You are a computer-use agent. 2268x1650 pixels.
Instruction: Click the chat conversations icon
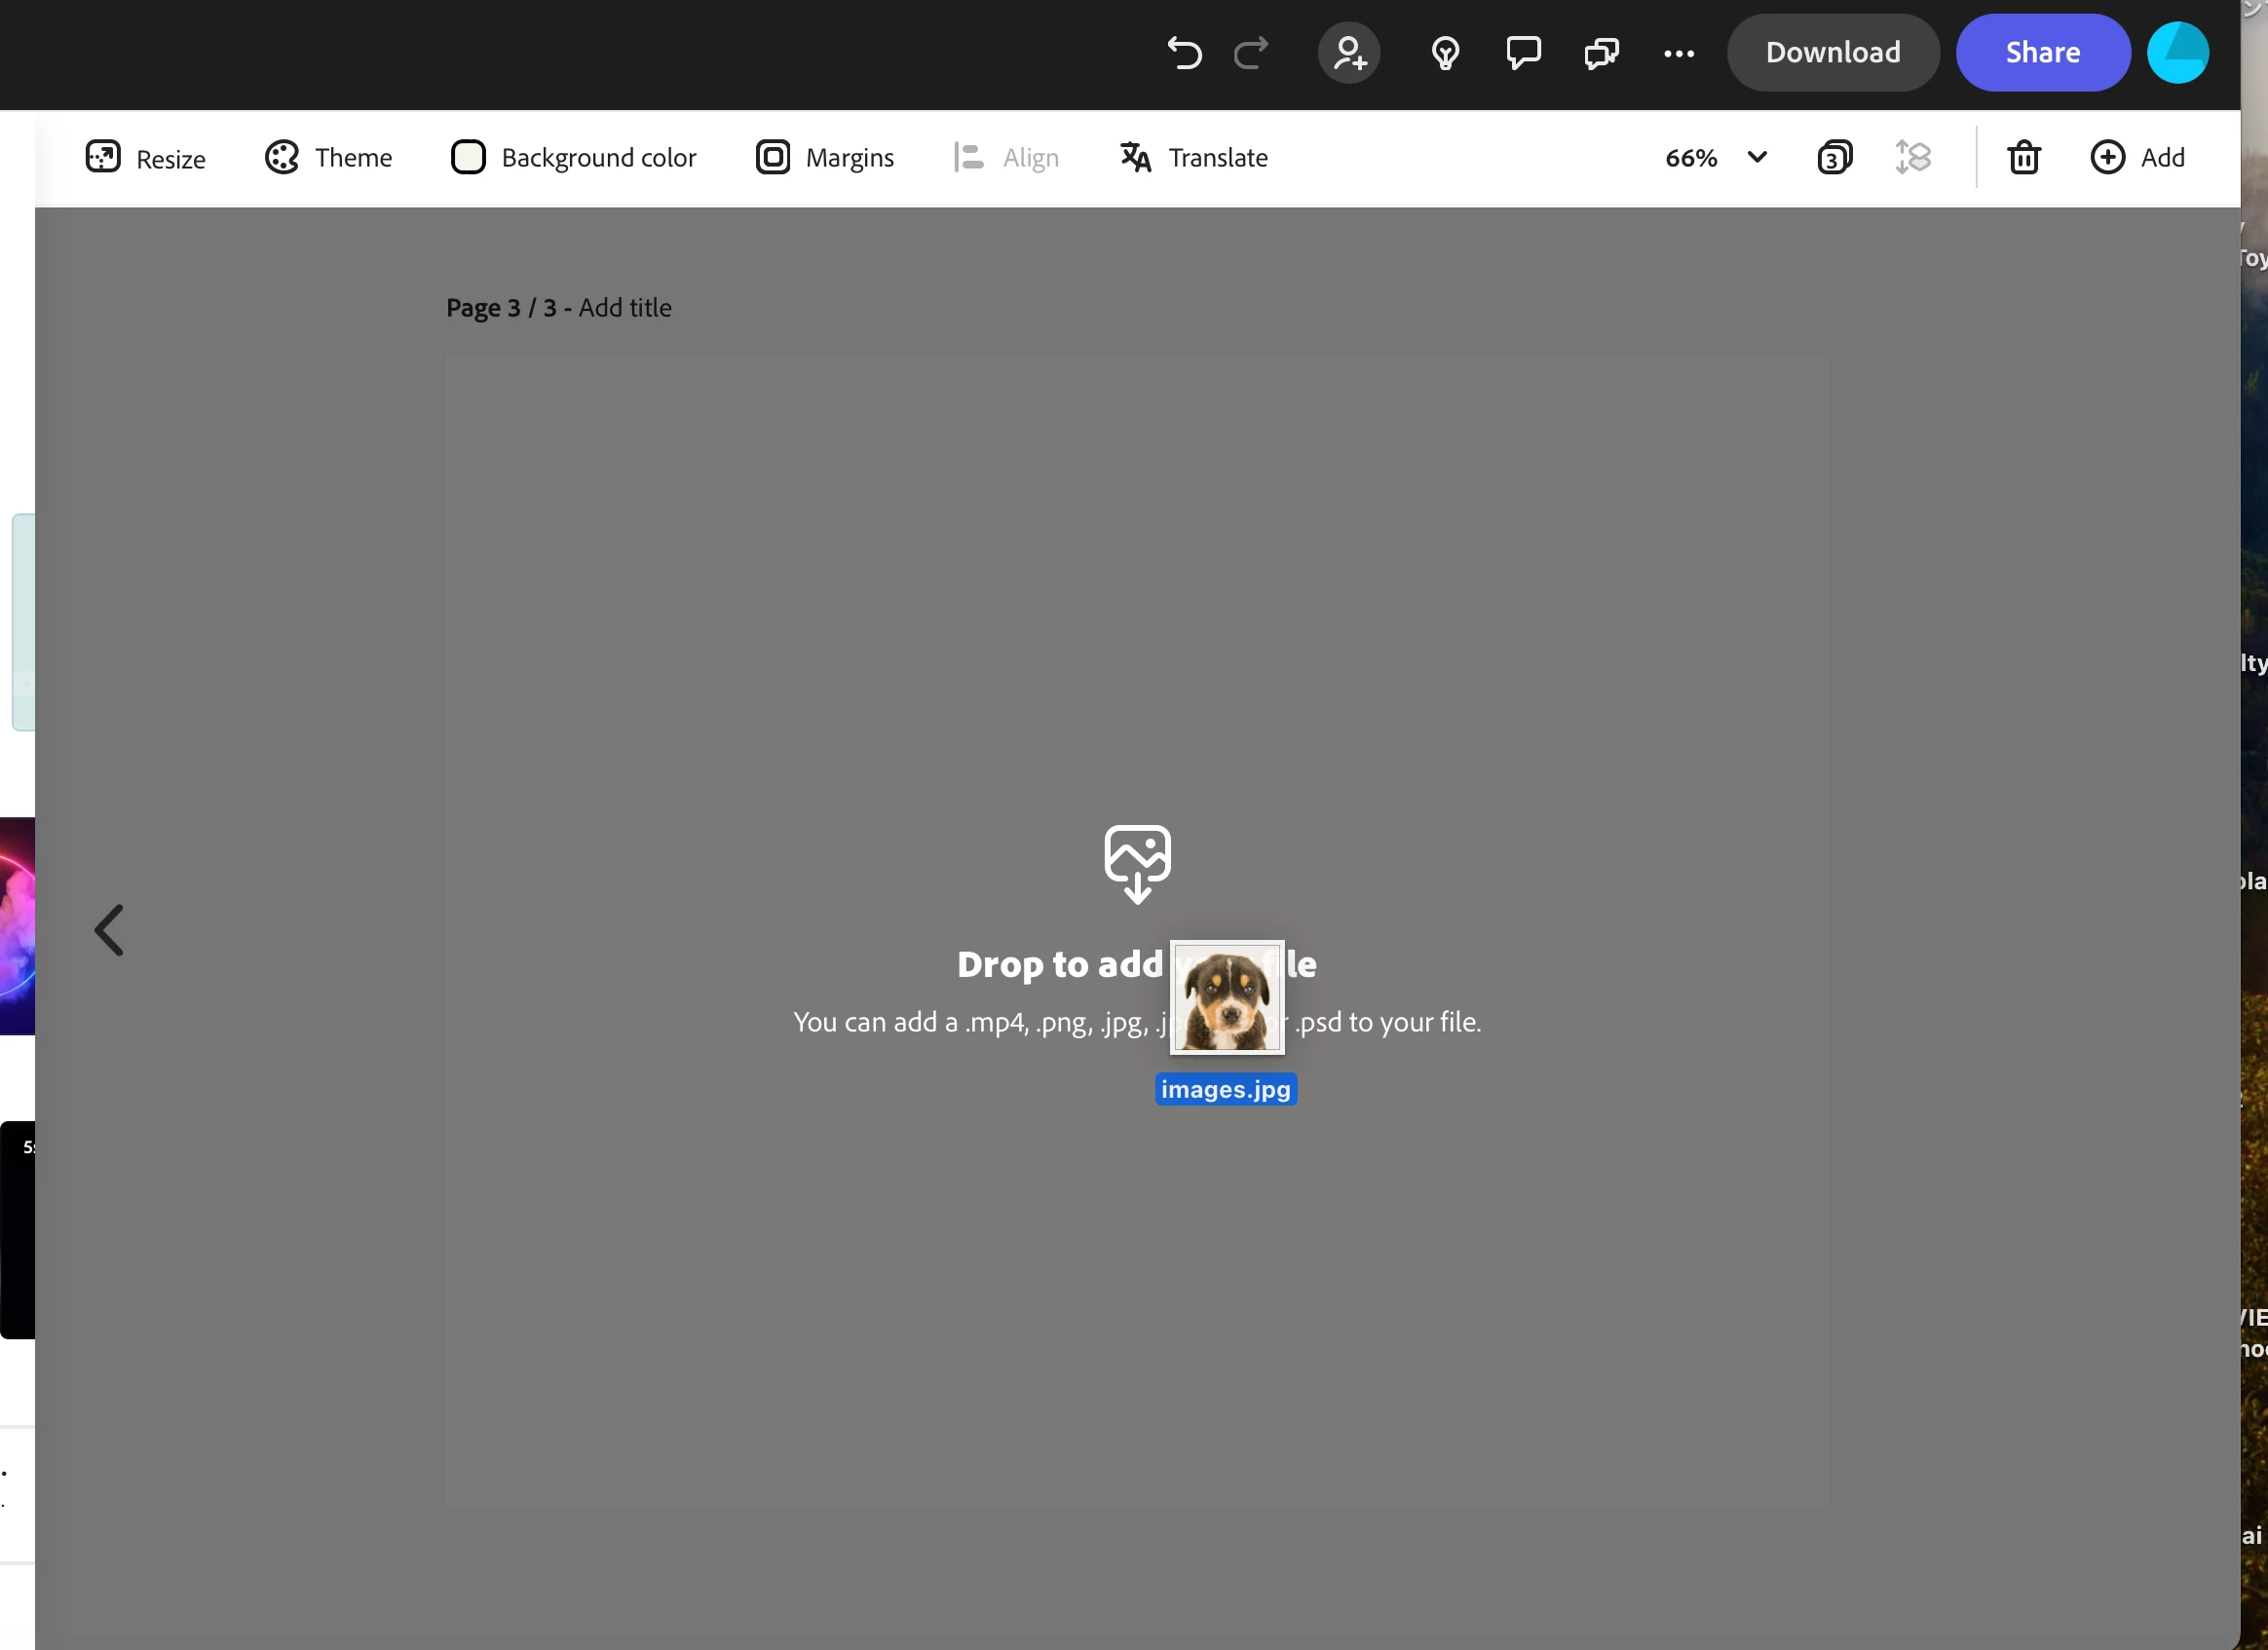pyautogui.click(x=1601, y=52)
